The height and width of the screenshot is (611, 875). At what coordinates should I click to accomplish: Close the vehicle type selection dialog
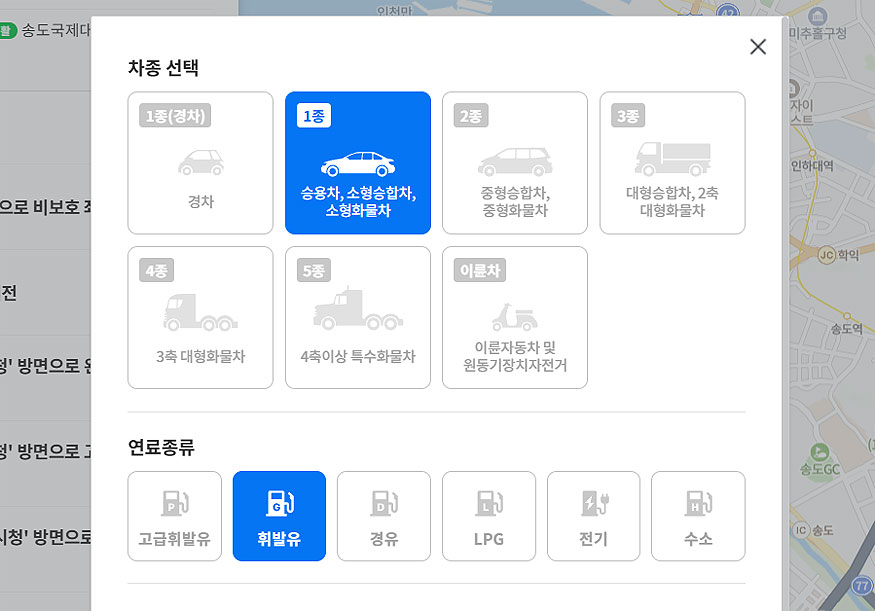(x=757, y=47)
